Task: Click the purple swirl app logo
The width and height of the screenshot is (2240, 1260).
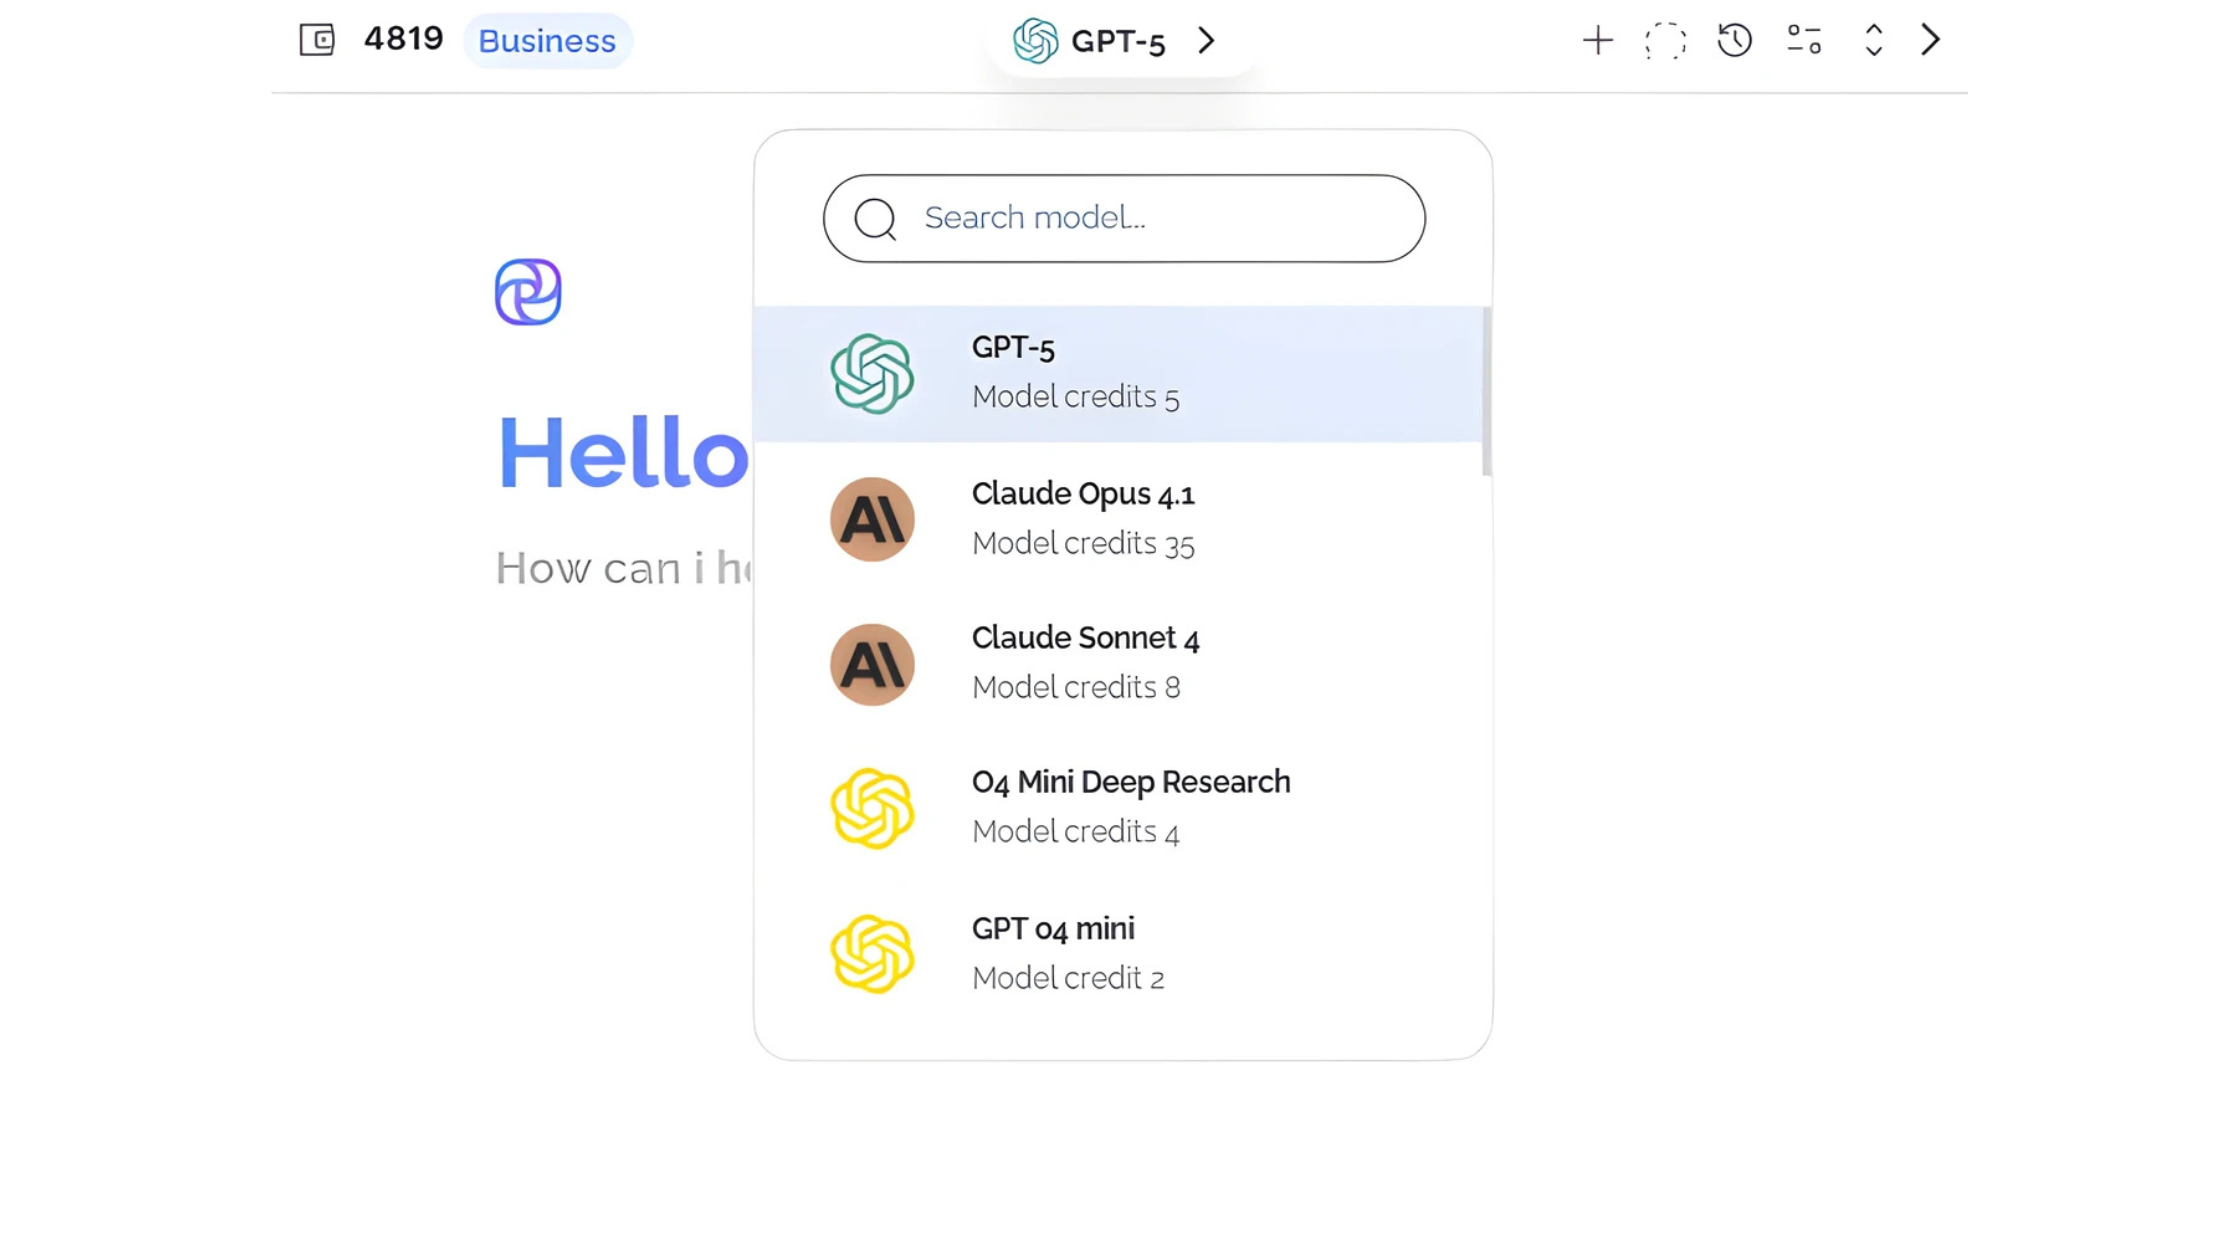Action: point(528,292)
